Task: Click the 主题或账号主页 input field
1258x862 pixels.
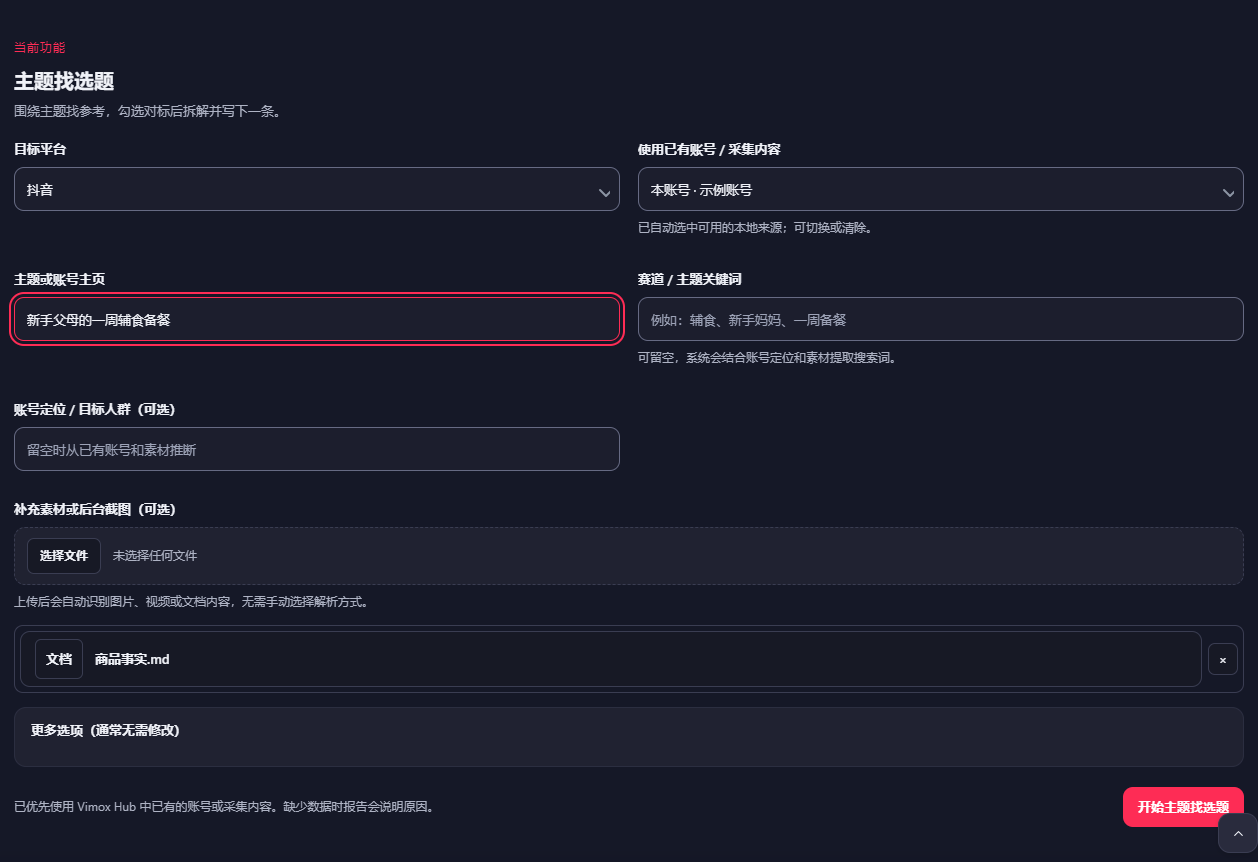Action: [x=316, y=319]
